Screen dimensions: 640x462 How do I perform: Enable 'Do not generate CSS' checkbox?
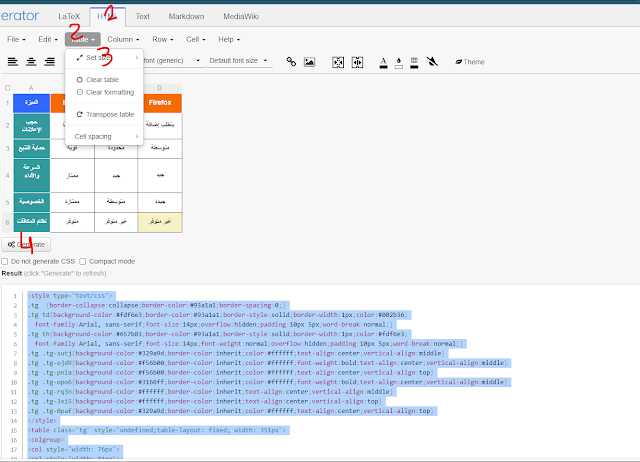click(x=7, y=261)
